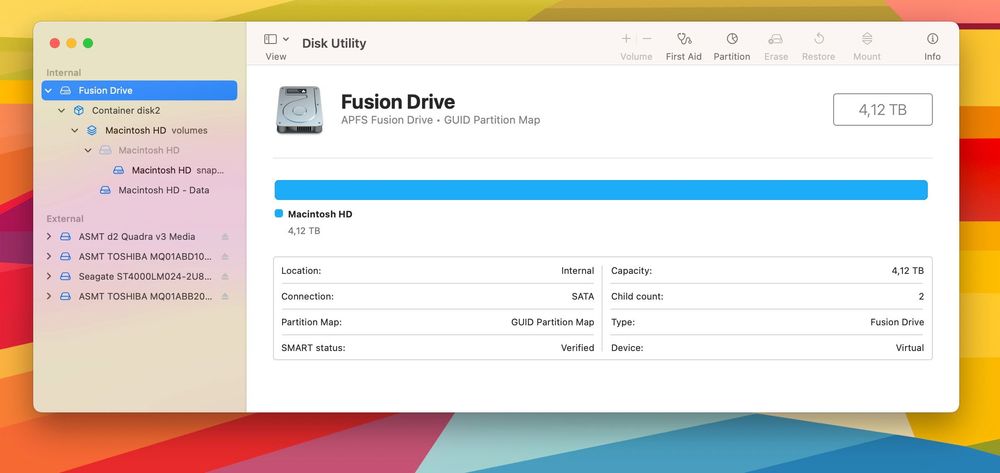Viewport: 1000px width, 473px height.
Task: Expand ASMT TOSHIBA MQ01ABD10 drive
Action: pyautogui.click(x=49, y=256)
